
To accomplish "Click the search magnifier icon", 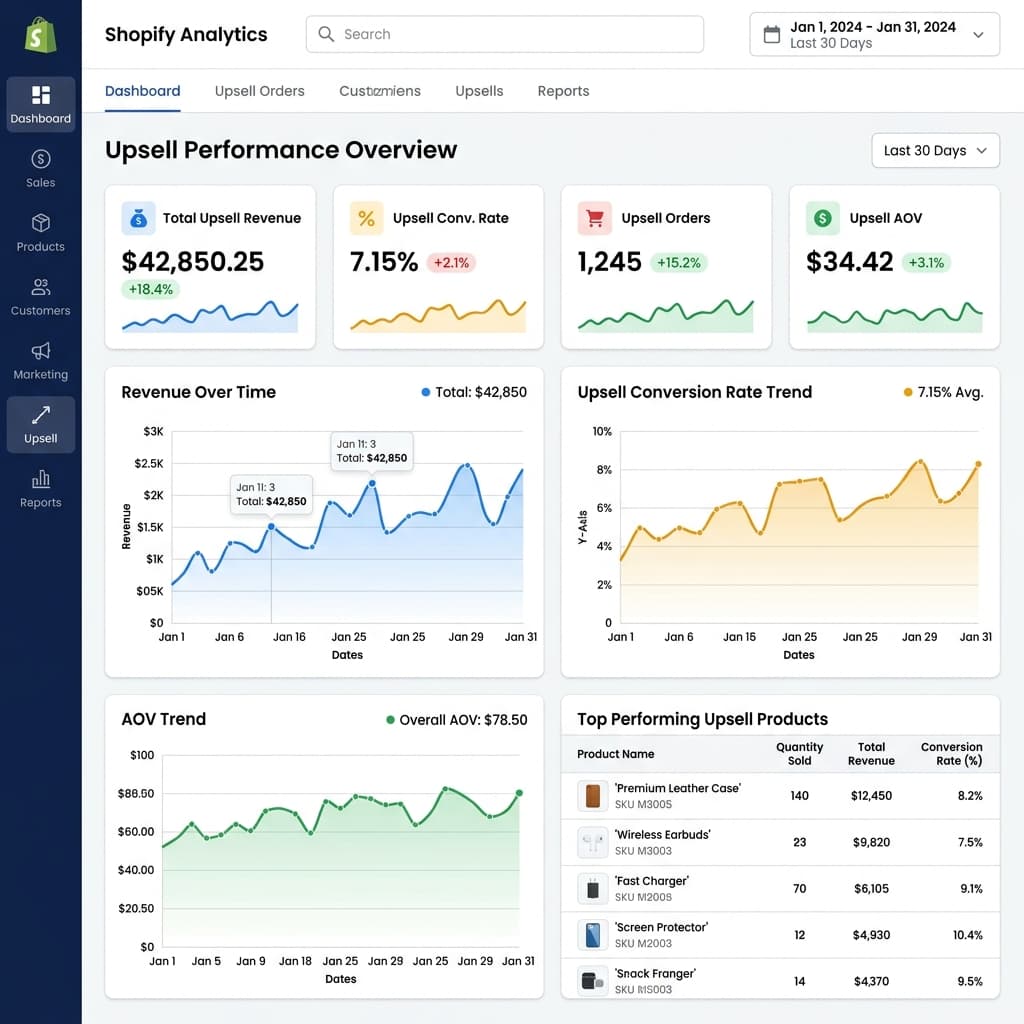I will [326, 34].
